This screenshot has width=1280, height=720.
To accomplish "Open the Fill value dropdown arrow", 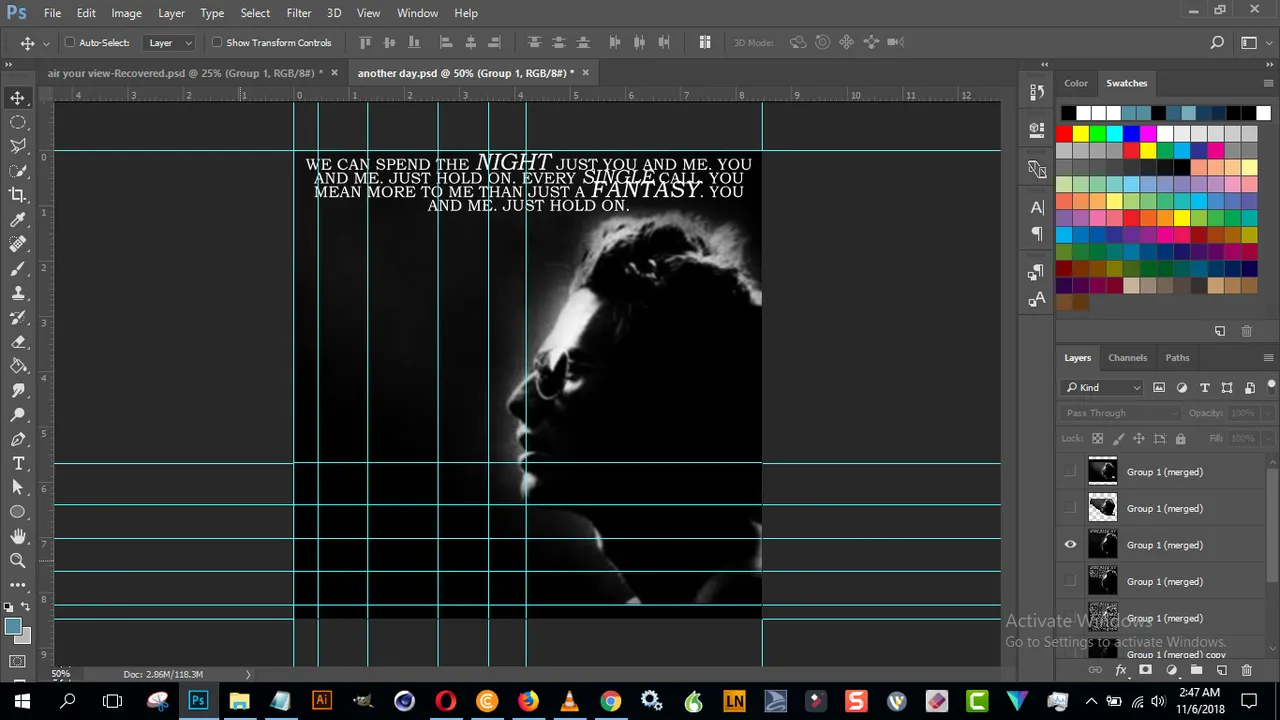I will (1267, 438).
